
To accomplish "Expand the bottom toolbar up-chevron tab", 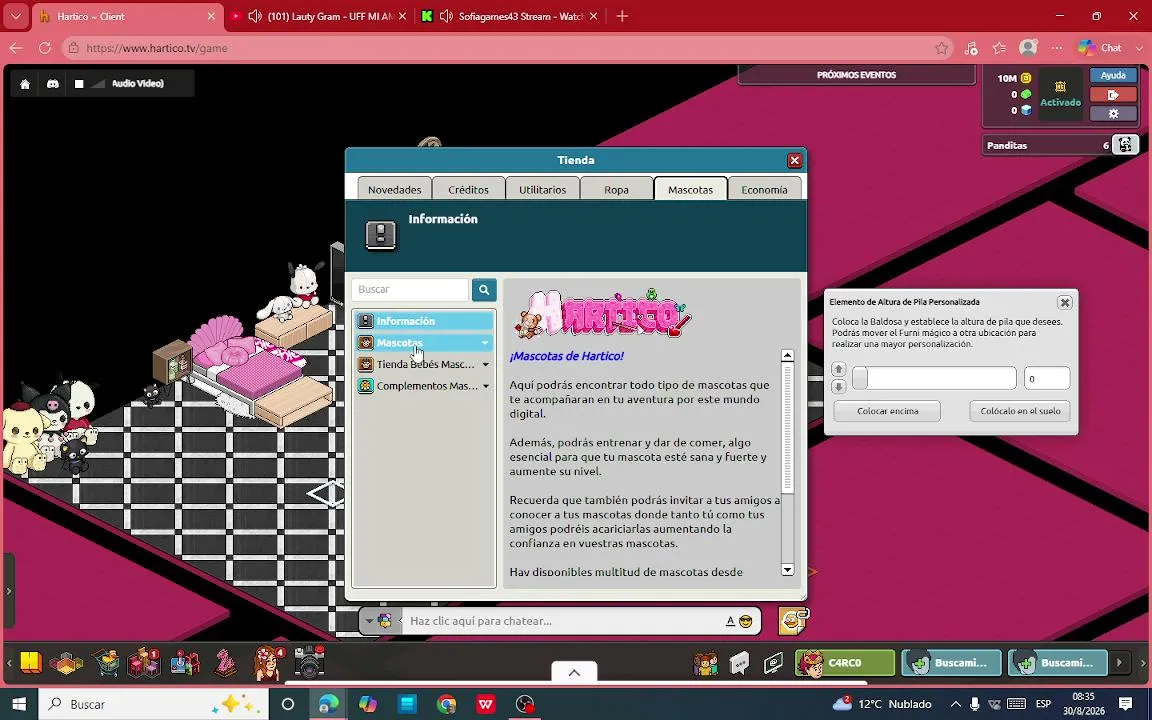I will click(x=575, y=672).
